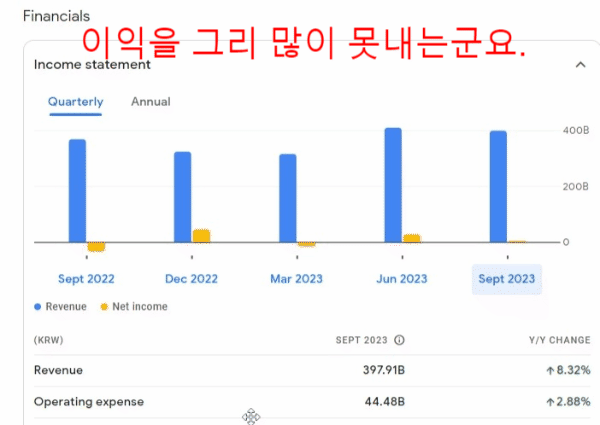Click the Operating expense row label

pos(89,402)
